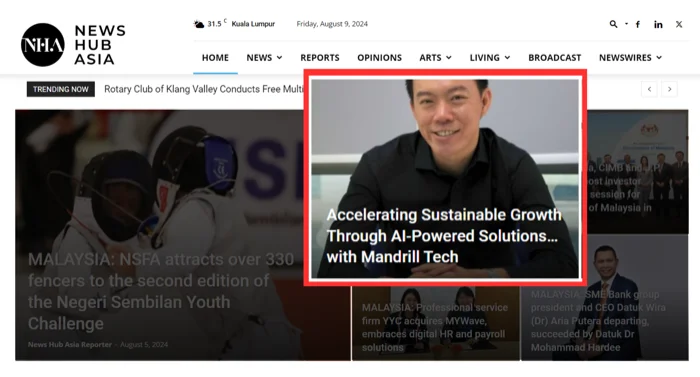The image size is (700, 377).
Task: Expand the LIVING dropdown menu
Action: coord(490,58)
